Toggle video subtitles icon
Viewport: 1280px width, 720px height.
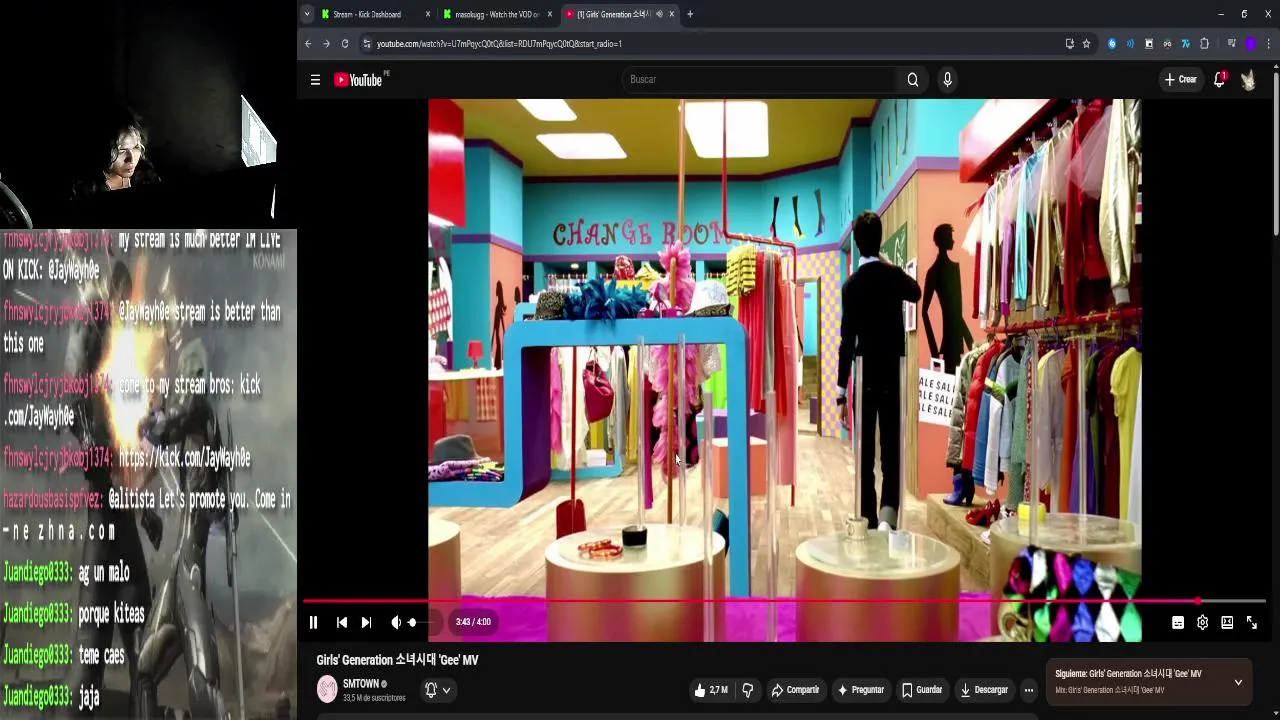1178,622
